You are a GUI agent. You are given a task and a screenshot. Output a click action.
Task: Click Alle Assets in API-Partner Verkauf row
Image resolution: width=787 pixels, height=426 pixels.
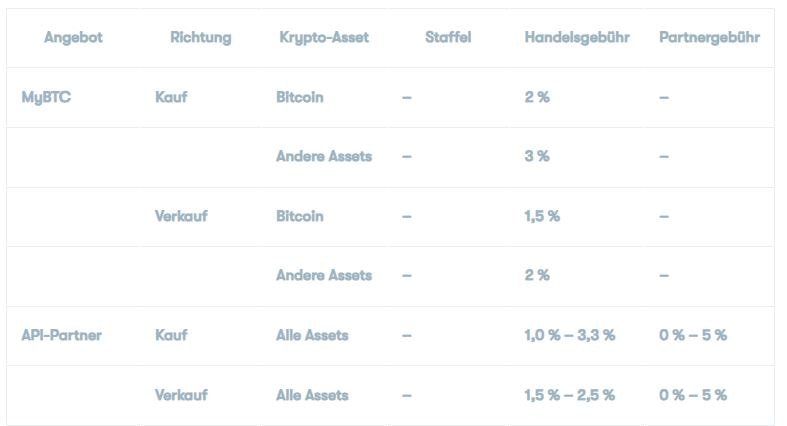pyautogui.click(x=312, y=395)
